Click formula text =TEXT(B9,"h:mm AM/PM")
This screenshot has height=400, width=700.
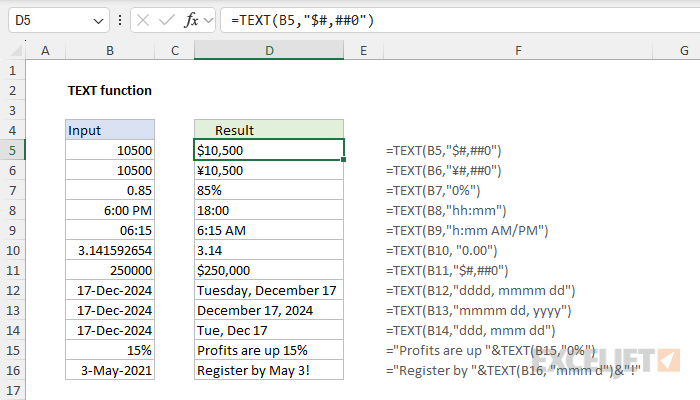pyautogui.click(x=467, y=230)
